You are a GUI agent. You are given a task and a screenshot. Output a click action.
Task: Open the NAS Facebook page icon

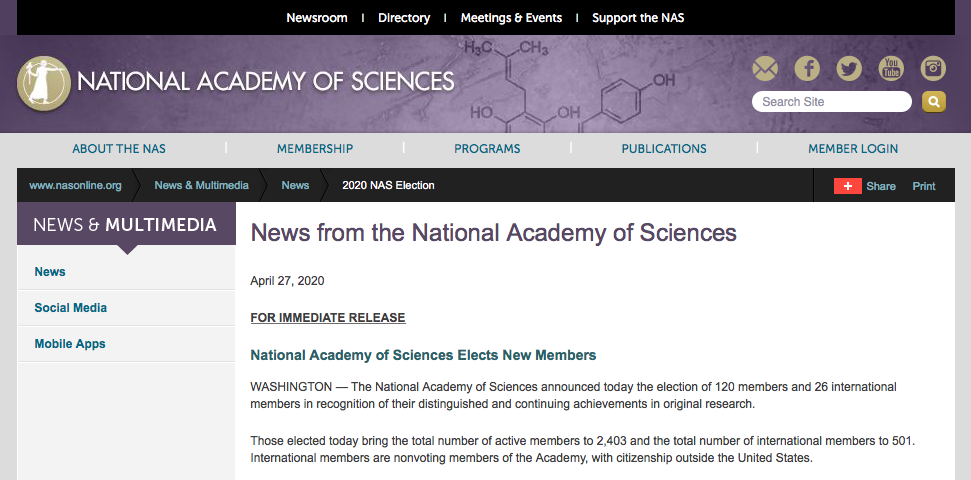(807, 68)
